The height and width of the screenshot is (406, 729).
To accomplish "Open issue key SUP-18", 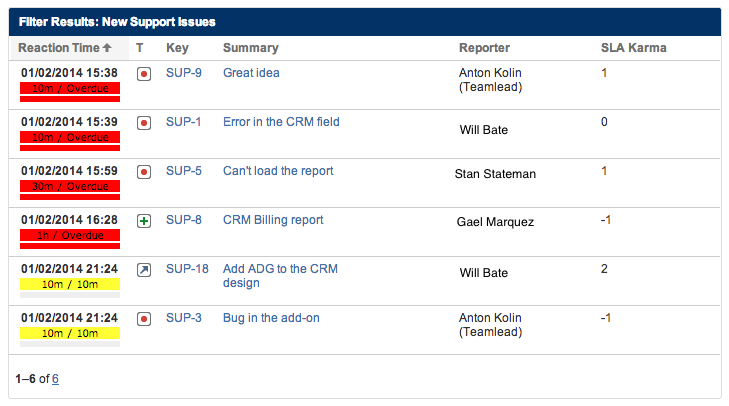I will (186, 269).
